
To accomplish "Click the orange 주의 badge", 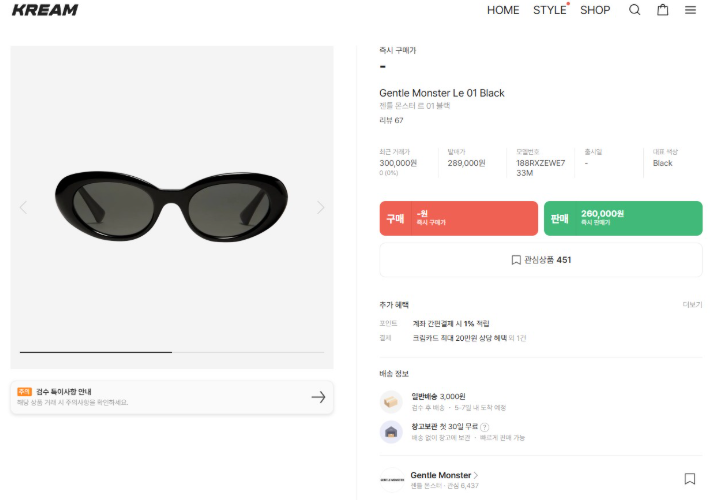I will [24, 391].
